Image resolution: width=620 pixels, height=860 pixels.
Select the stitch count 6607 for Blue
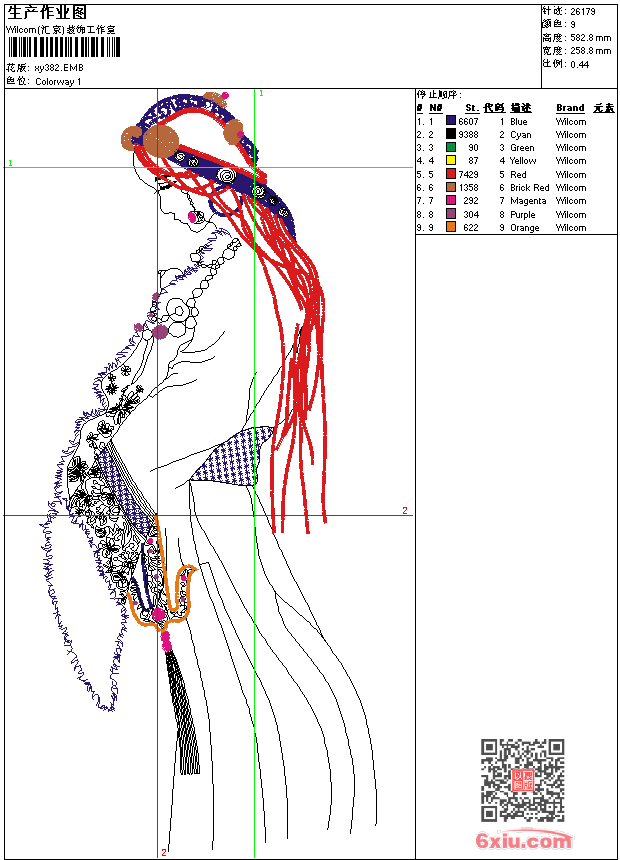pyautogui.click(x=469, y=122)
